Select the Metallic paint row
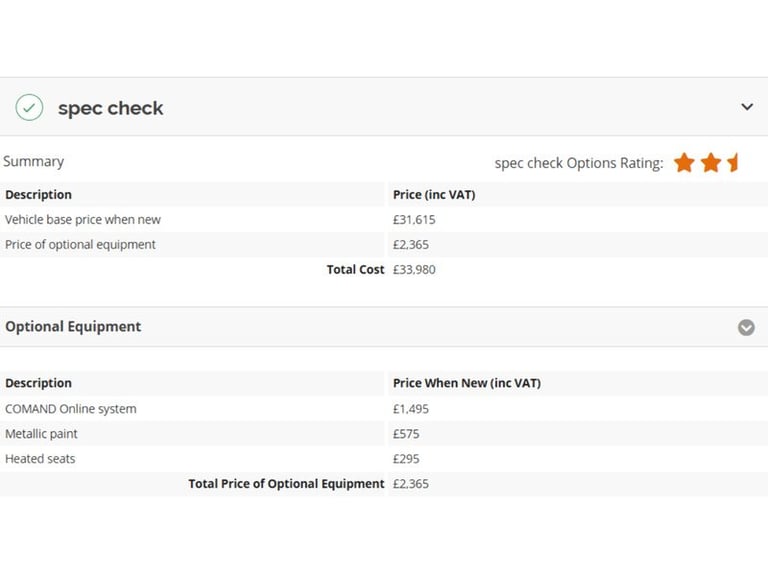The width and height of the screenshot is (768, 576). point(384,433)
